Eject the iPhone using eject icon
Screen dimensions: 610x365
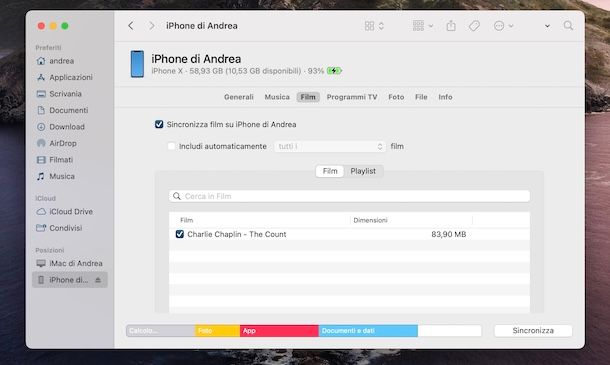coord(98,280)
